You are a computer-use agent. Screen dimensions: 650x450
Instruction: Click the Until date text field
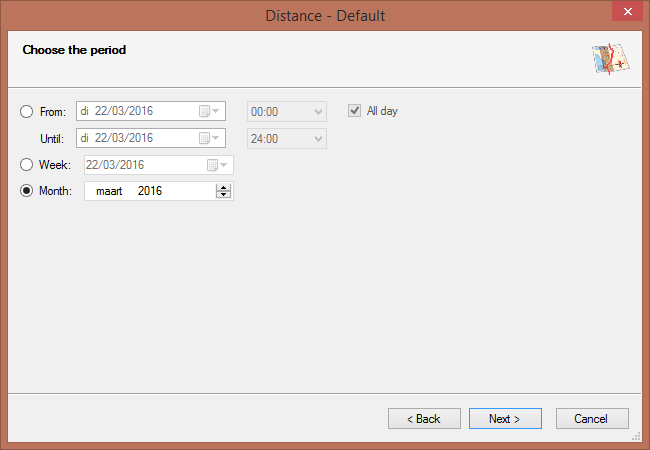(135, 138)
